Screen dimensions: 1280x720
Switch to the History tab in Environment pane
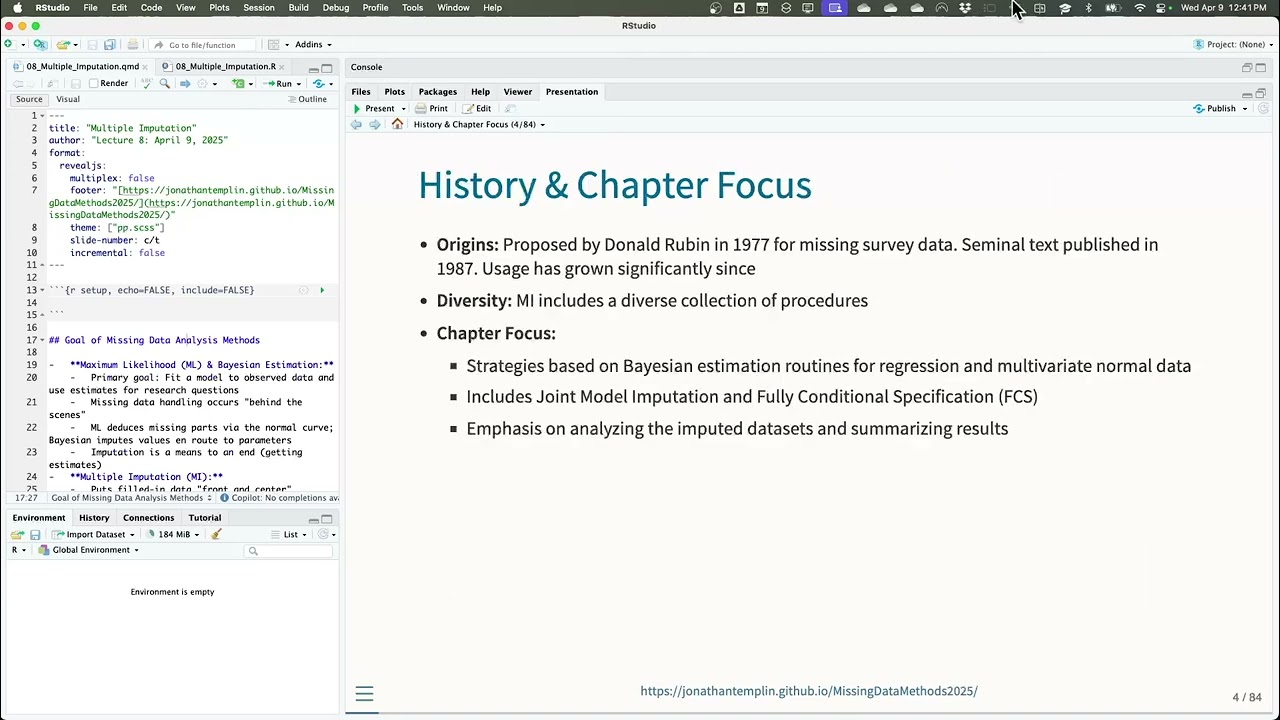tap(94, 518)
